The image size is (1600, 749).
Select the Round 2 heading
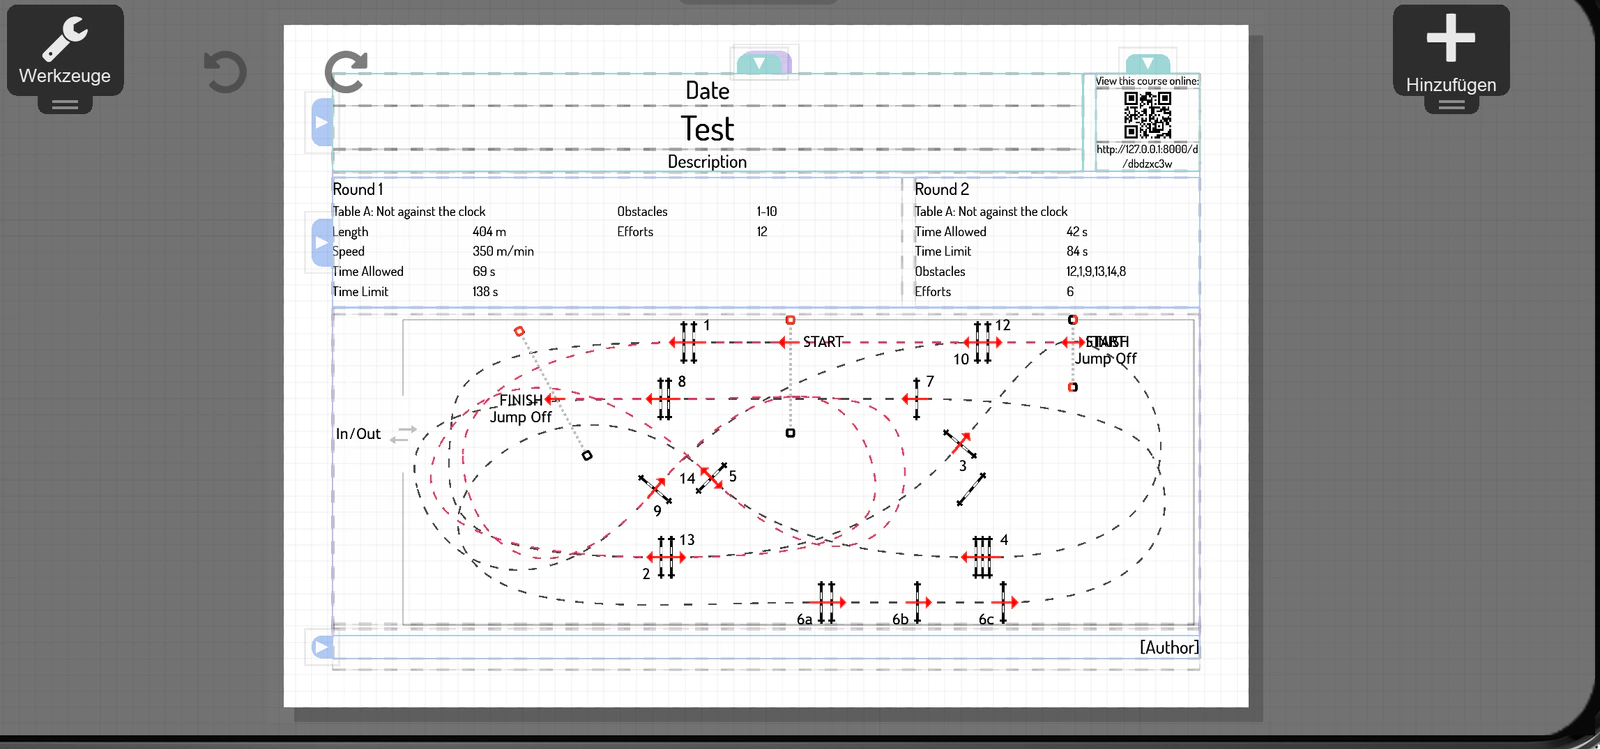tap(942, 189)
